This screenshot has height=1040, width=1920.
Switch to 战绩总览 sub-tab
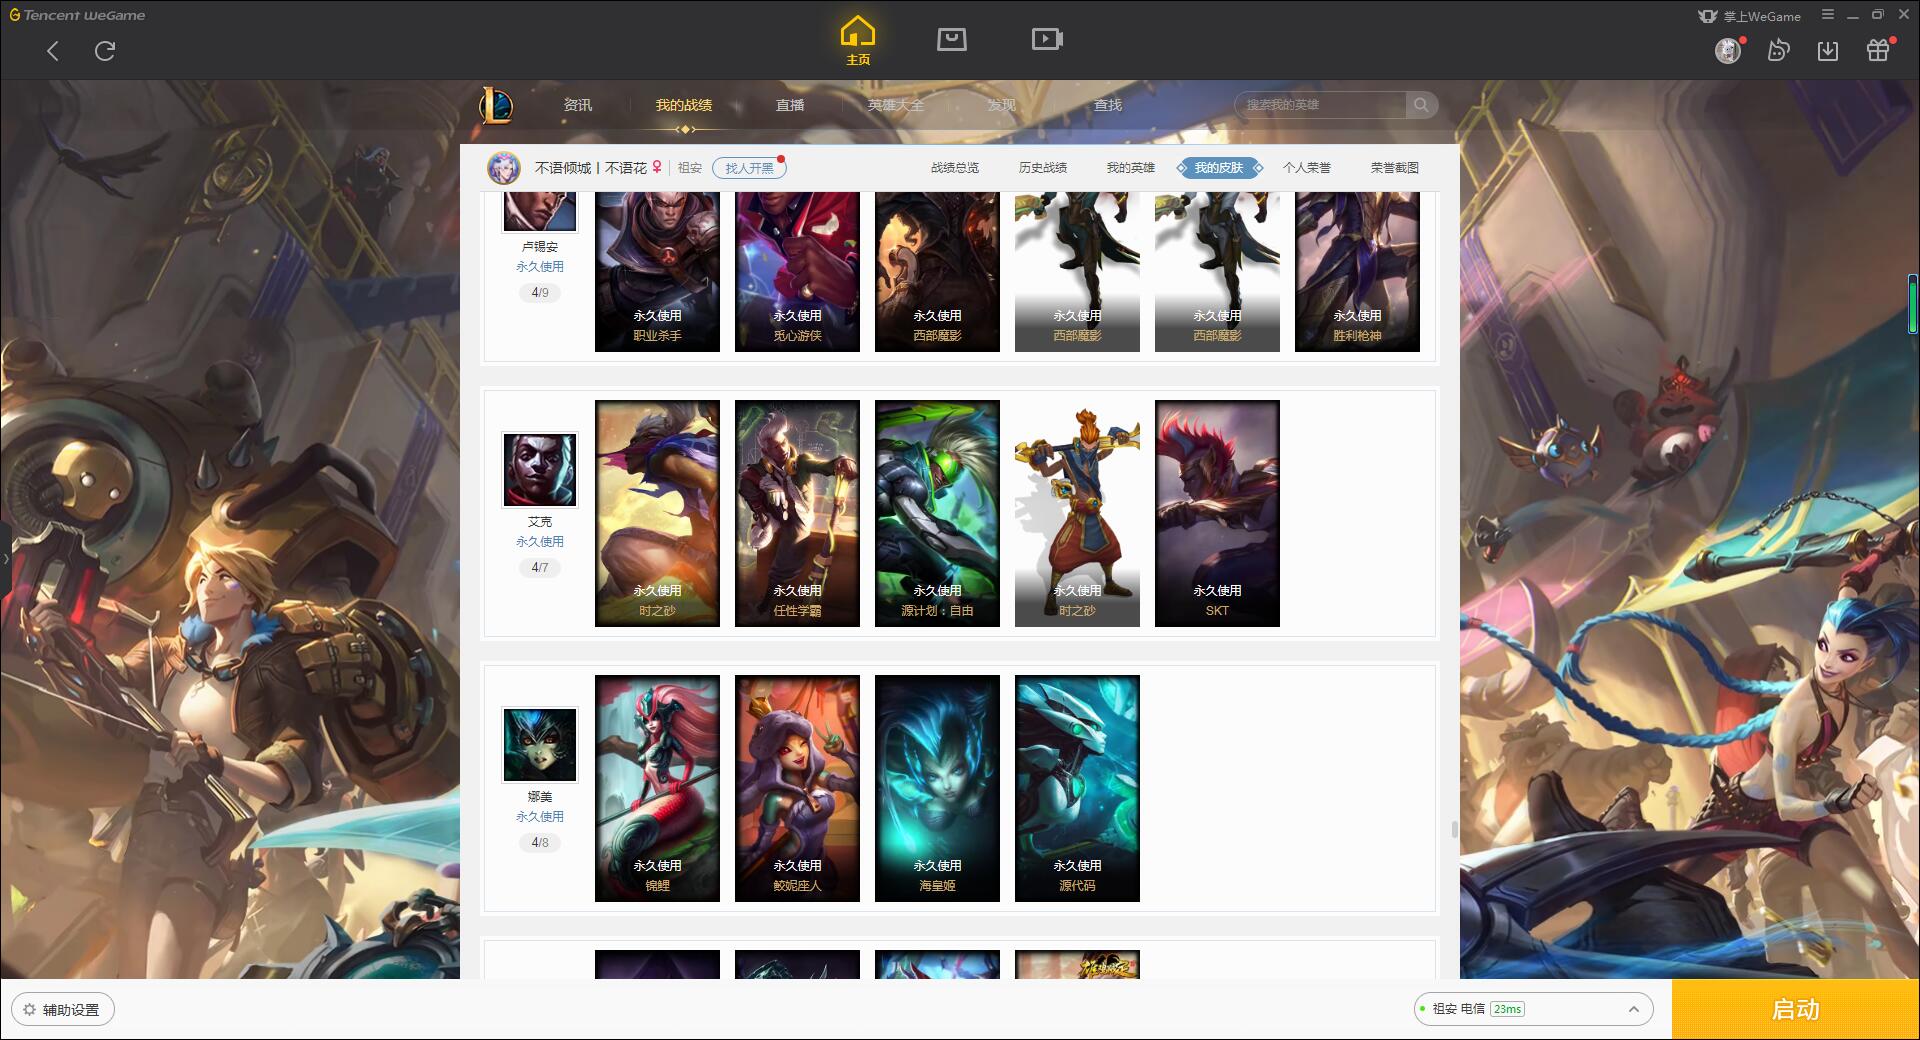click(955, 168)
